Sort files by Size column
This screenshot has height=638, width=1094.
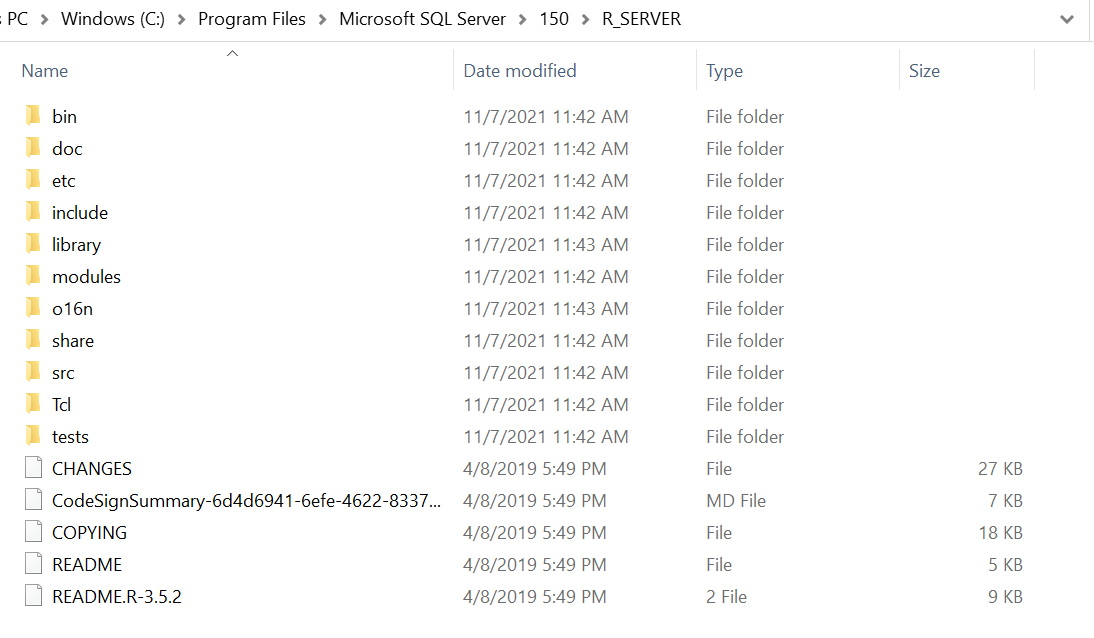coord(924,71)
